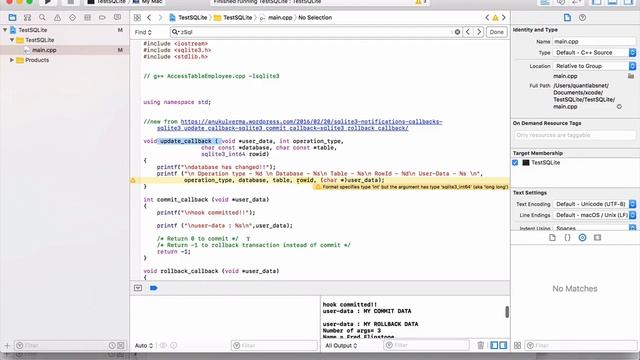The height and width of the screenshot is (360, 640).
Task: Open No Selection symbol menu
Action: (x=315, y=18)
